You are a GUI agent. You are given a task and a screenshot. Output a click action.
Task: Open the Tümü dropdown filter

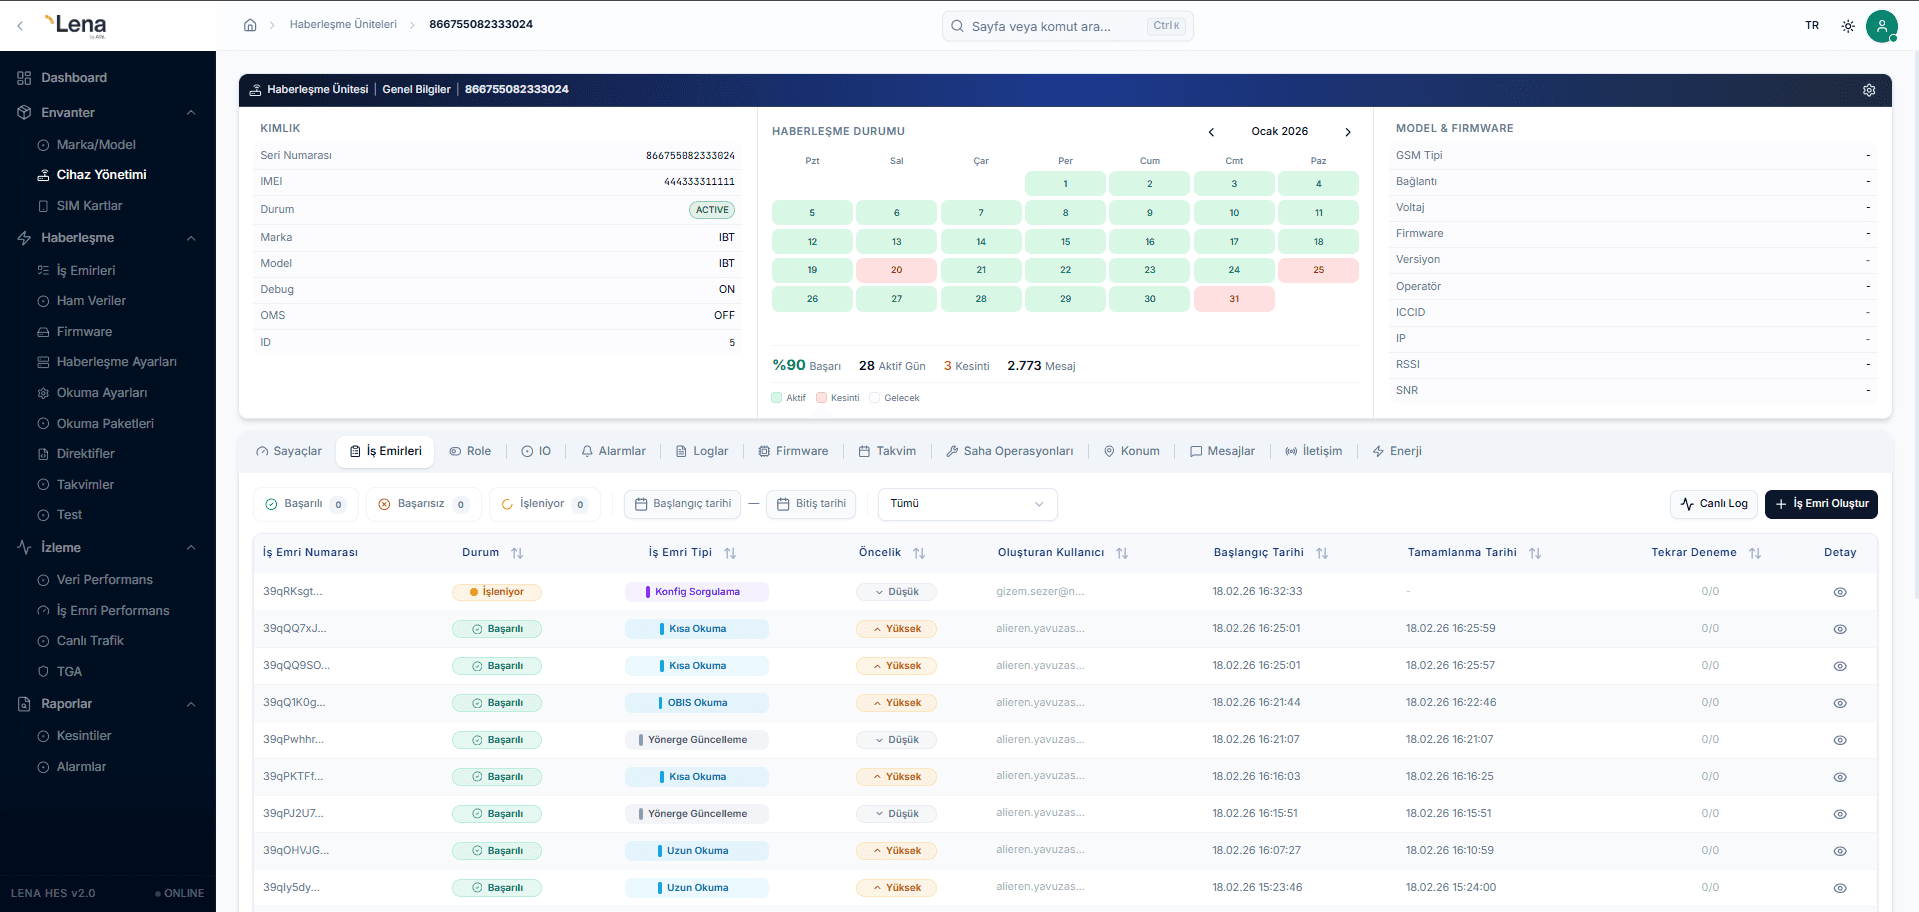[x=966, y=504]
